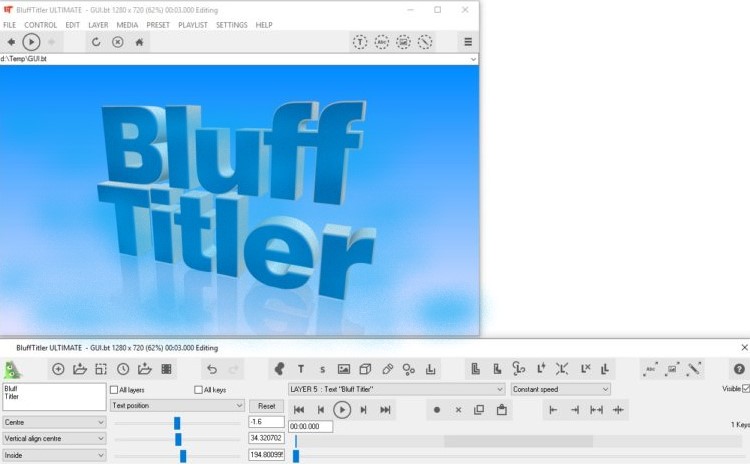Click the back arrow in the top toolbar
The height and width of the screenshot is (464, 750).
click(x=11, y=42)
